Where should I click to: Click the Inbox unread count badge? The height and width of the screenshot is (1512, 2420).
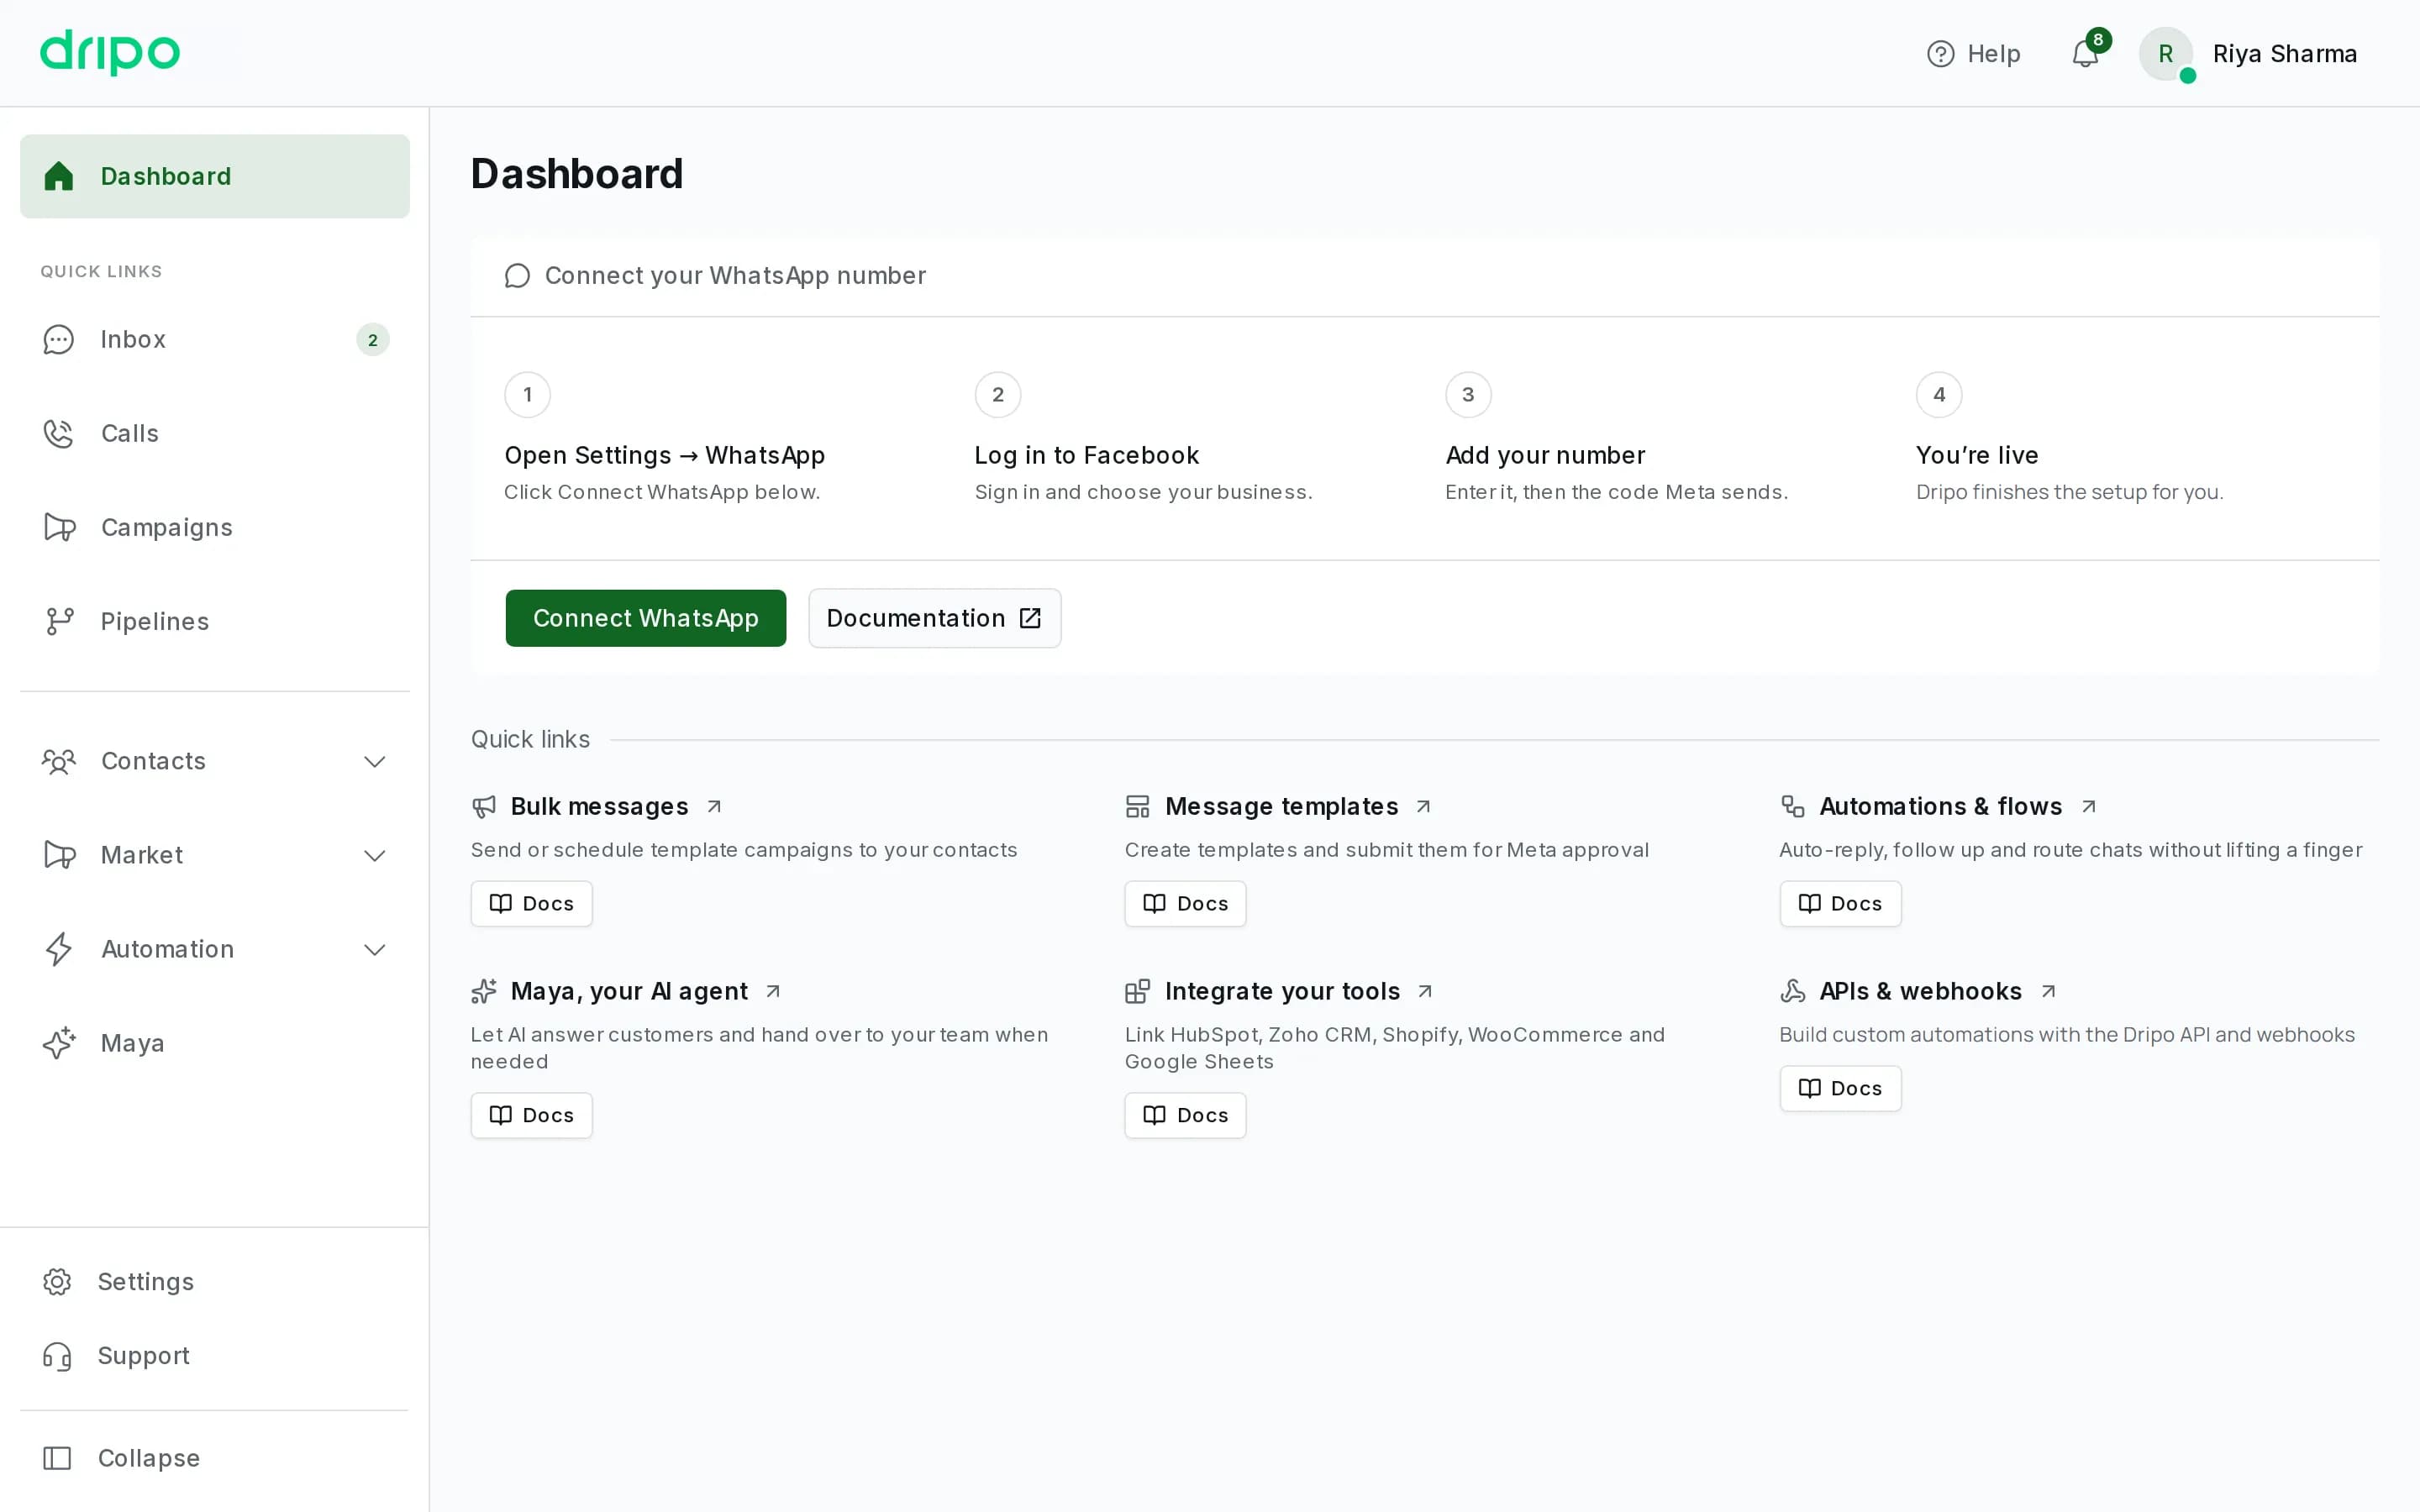point(373,340)
